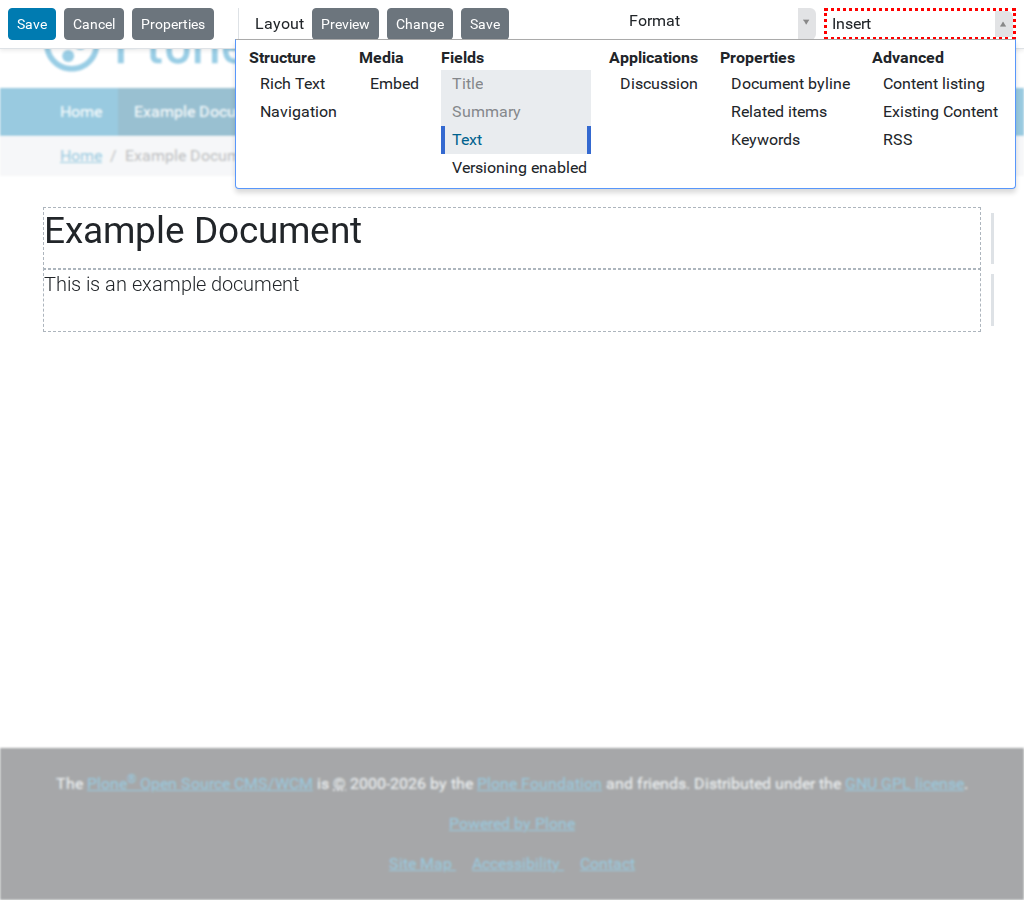Open the Plone Foundation link
The height and width of the screenshot is (900, 1024).
(539, 784)
